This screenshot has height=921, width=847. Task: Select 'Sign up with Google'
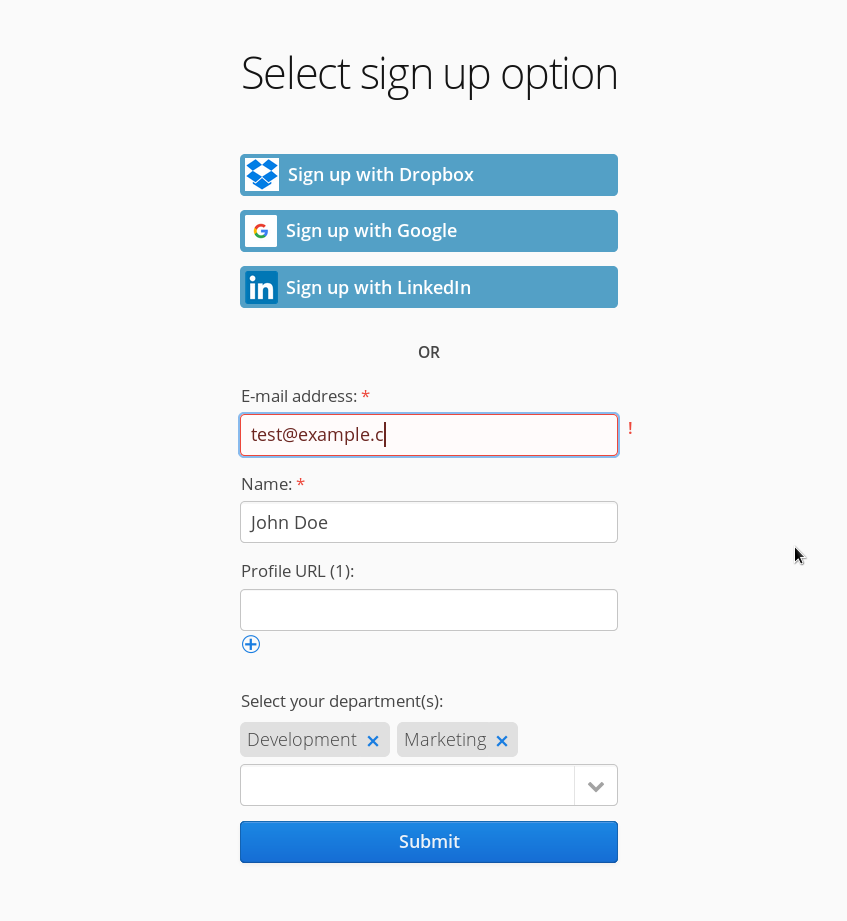tap(428, 230)
